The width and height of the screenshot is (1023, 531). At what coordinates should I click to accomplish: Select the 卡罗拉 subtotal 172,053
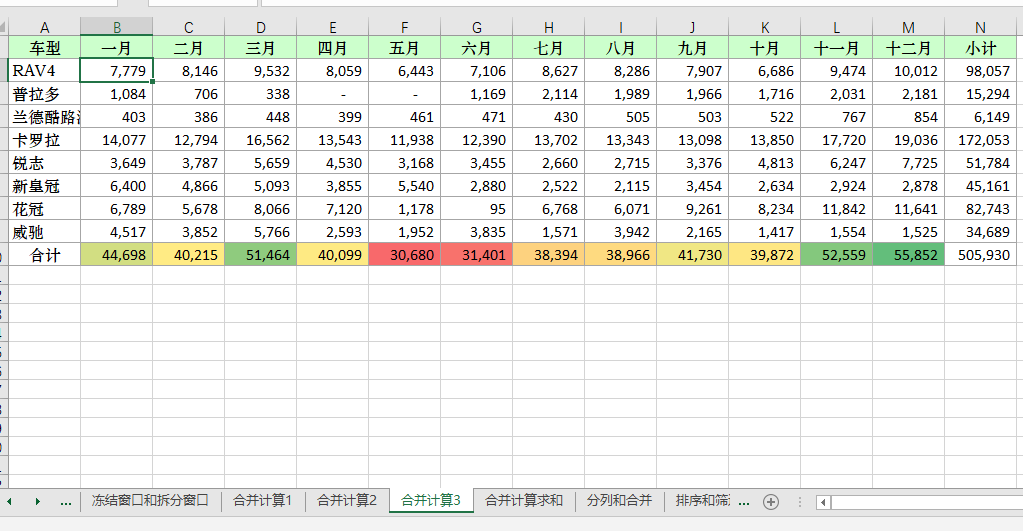pos(981,140)
